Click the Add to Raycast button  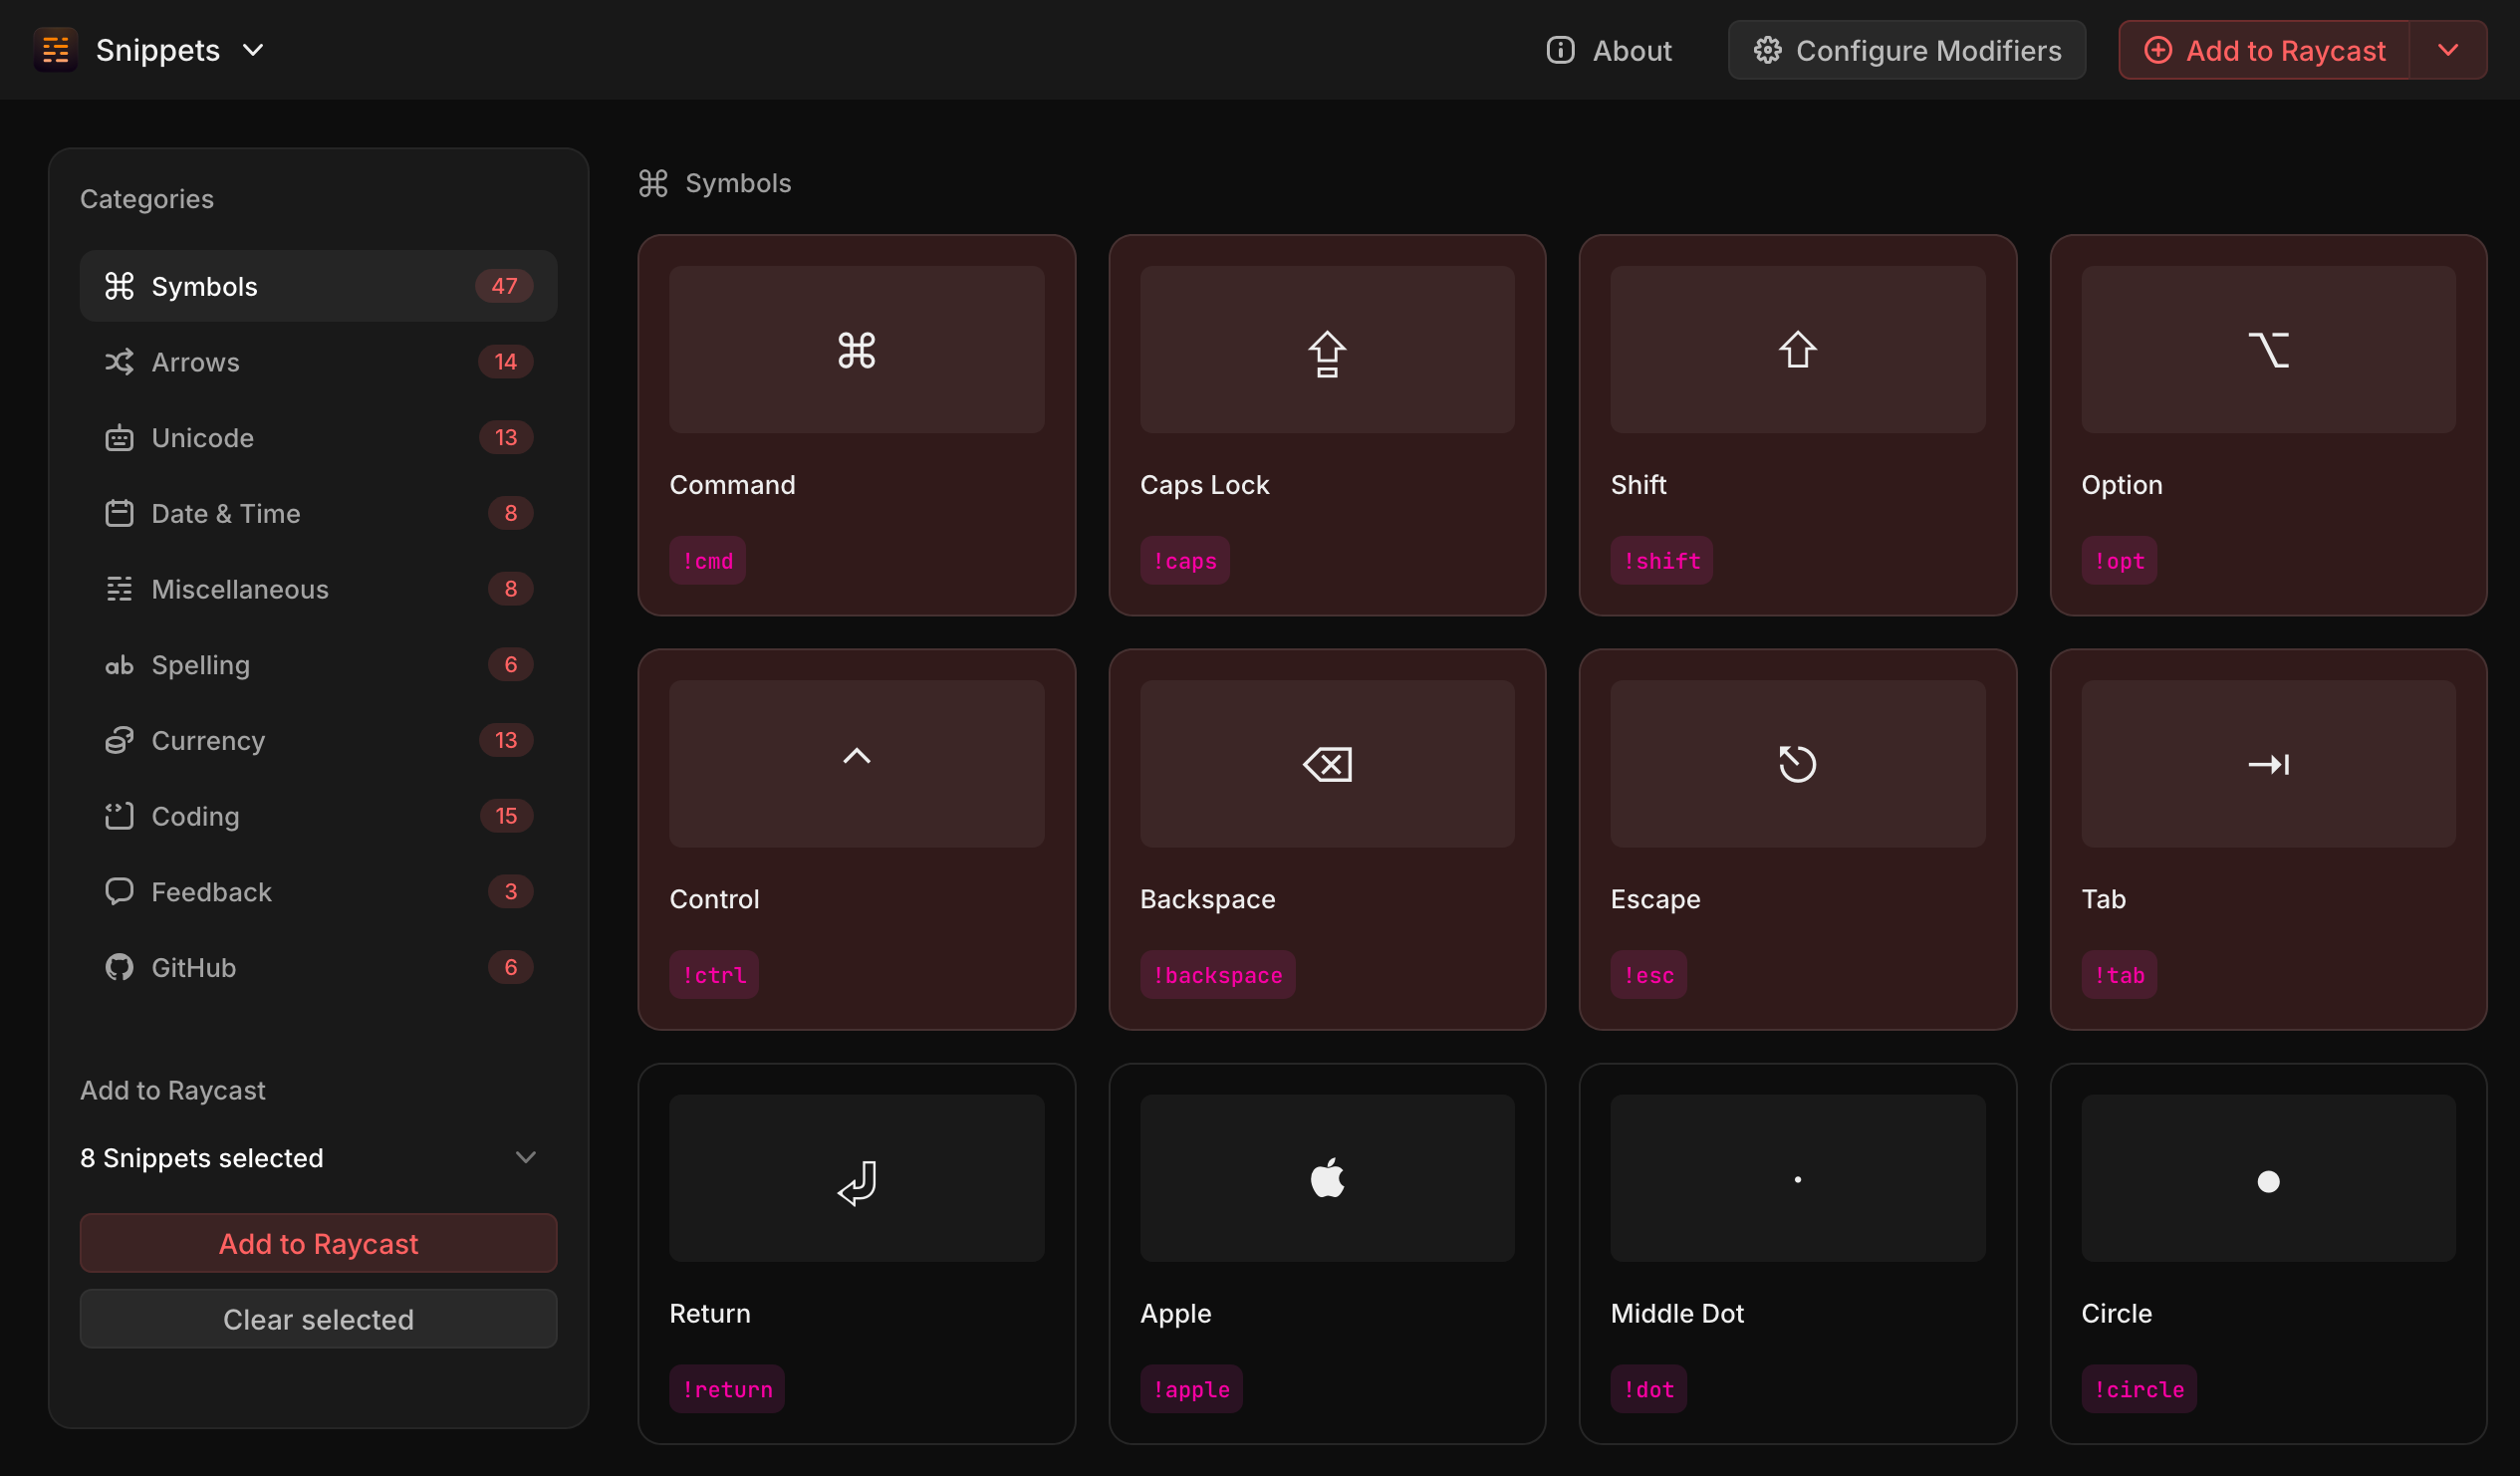click(x=318, y=1243)
